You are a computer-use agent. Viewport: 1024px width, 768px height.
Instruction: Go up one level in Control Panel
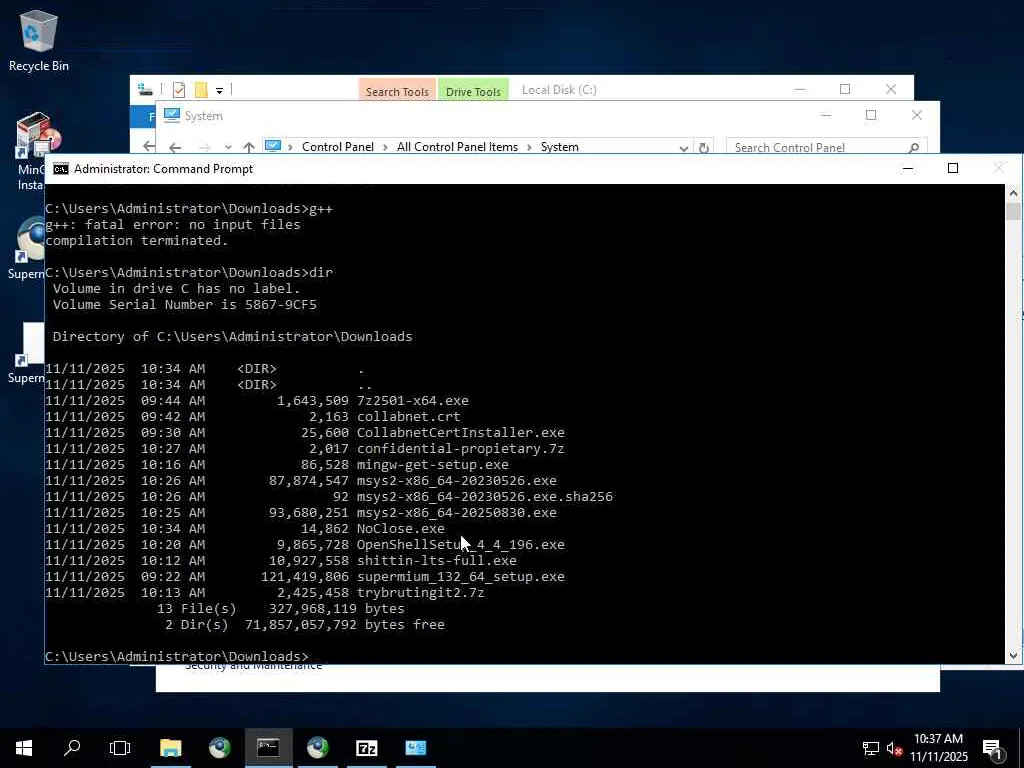(x=249, y=148)
